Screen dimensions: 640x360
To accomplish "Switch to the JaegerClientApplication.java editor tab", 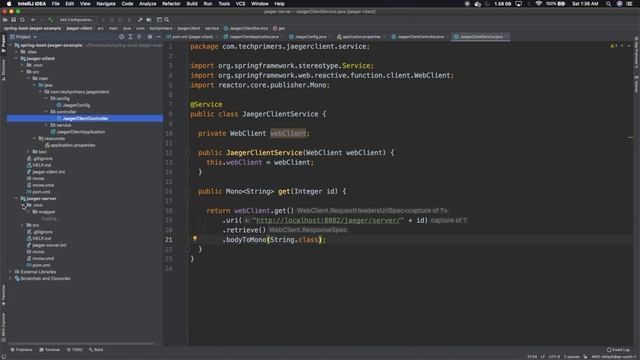I will (x=253, y=37).
